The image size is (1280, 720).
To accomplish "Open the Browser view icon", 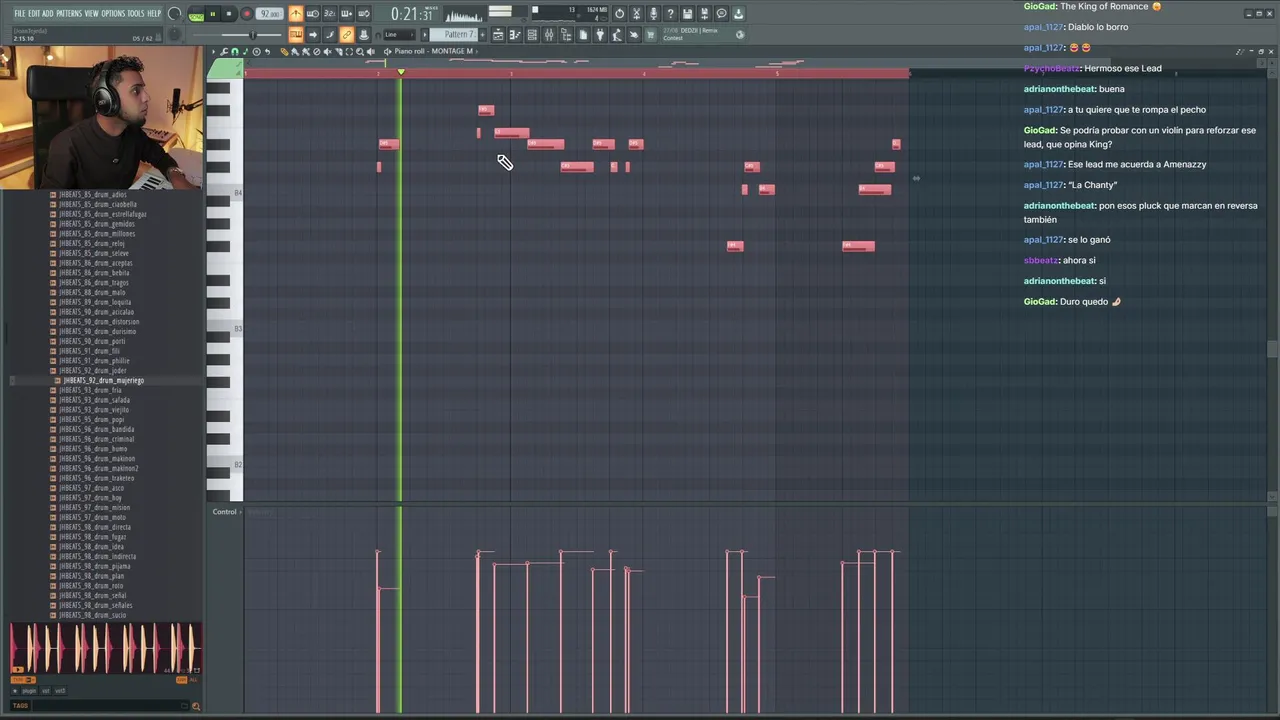I will click(566, 35).
